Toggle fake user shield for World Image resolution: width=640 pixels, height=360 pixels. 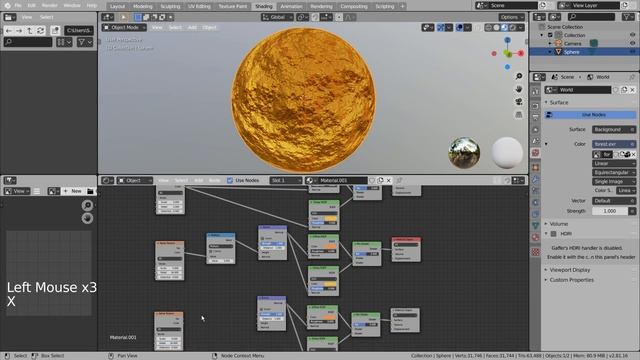[x=616, y=90]
